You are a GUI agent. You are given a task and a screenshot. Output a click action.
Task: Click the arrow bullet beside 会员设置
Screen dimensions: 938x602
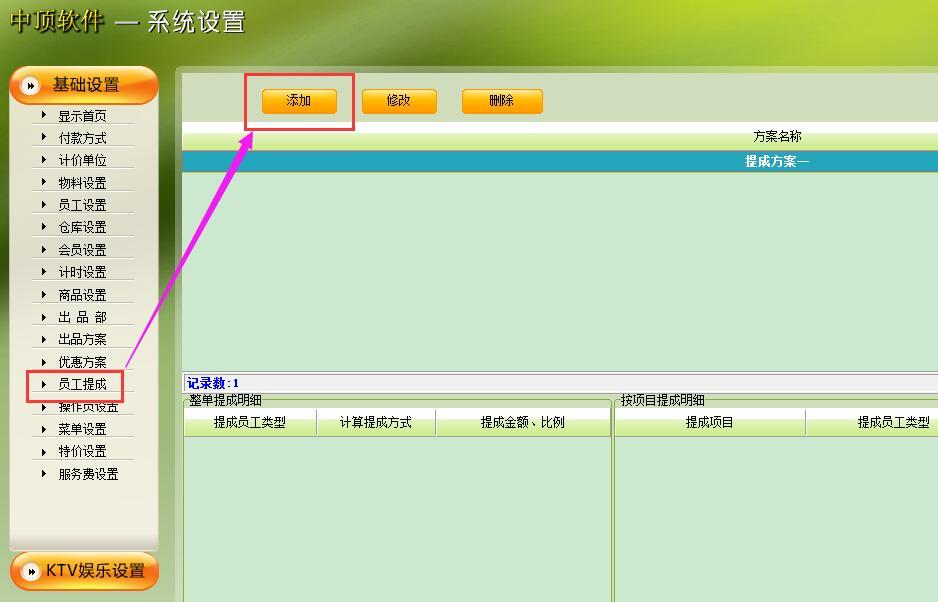(44, 249)
